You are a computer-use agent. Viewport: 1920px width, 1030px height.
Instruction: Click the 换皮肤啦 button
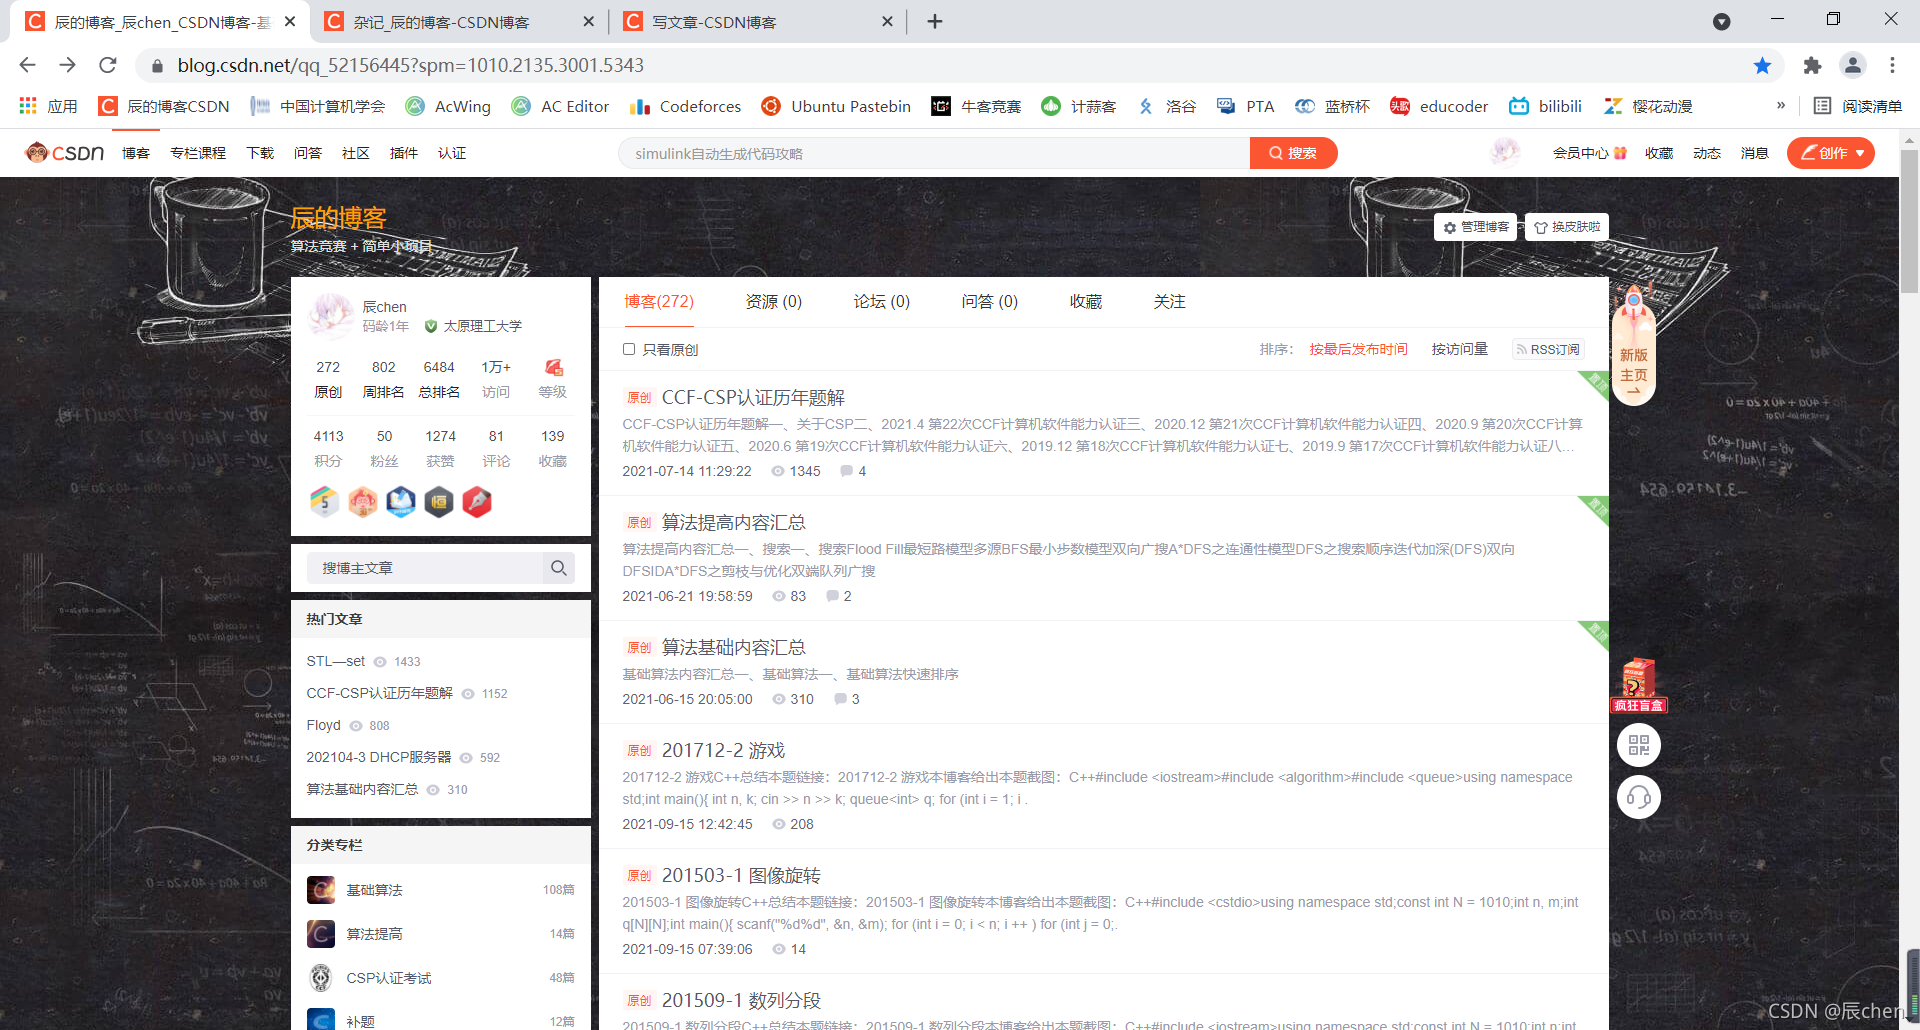pyautogui.click(x=1566, y=227)
